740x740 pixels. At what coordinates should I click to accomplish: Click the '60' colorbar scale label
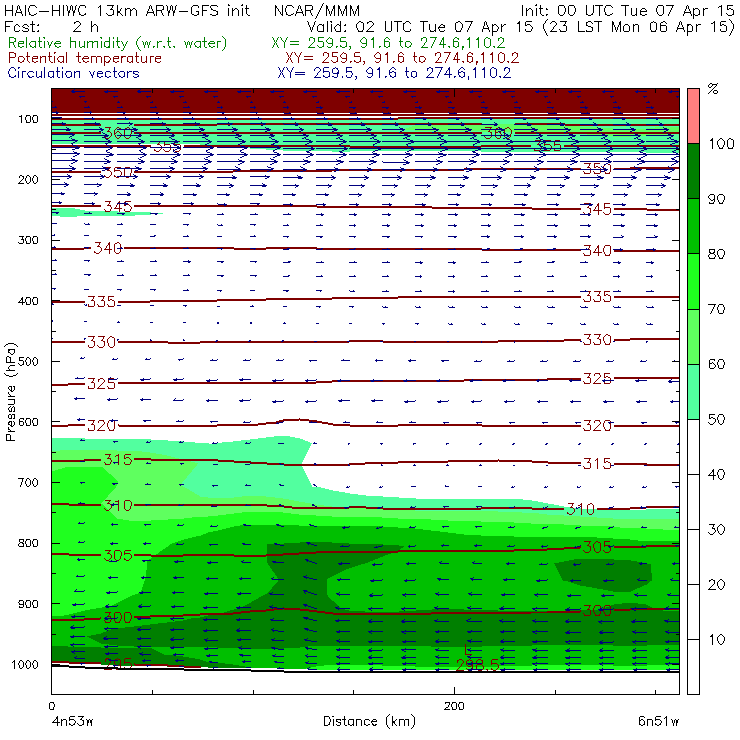coord(716,364)
